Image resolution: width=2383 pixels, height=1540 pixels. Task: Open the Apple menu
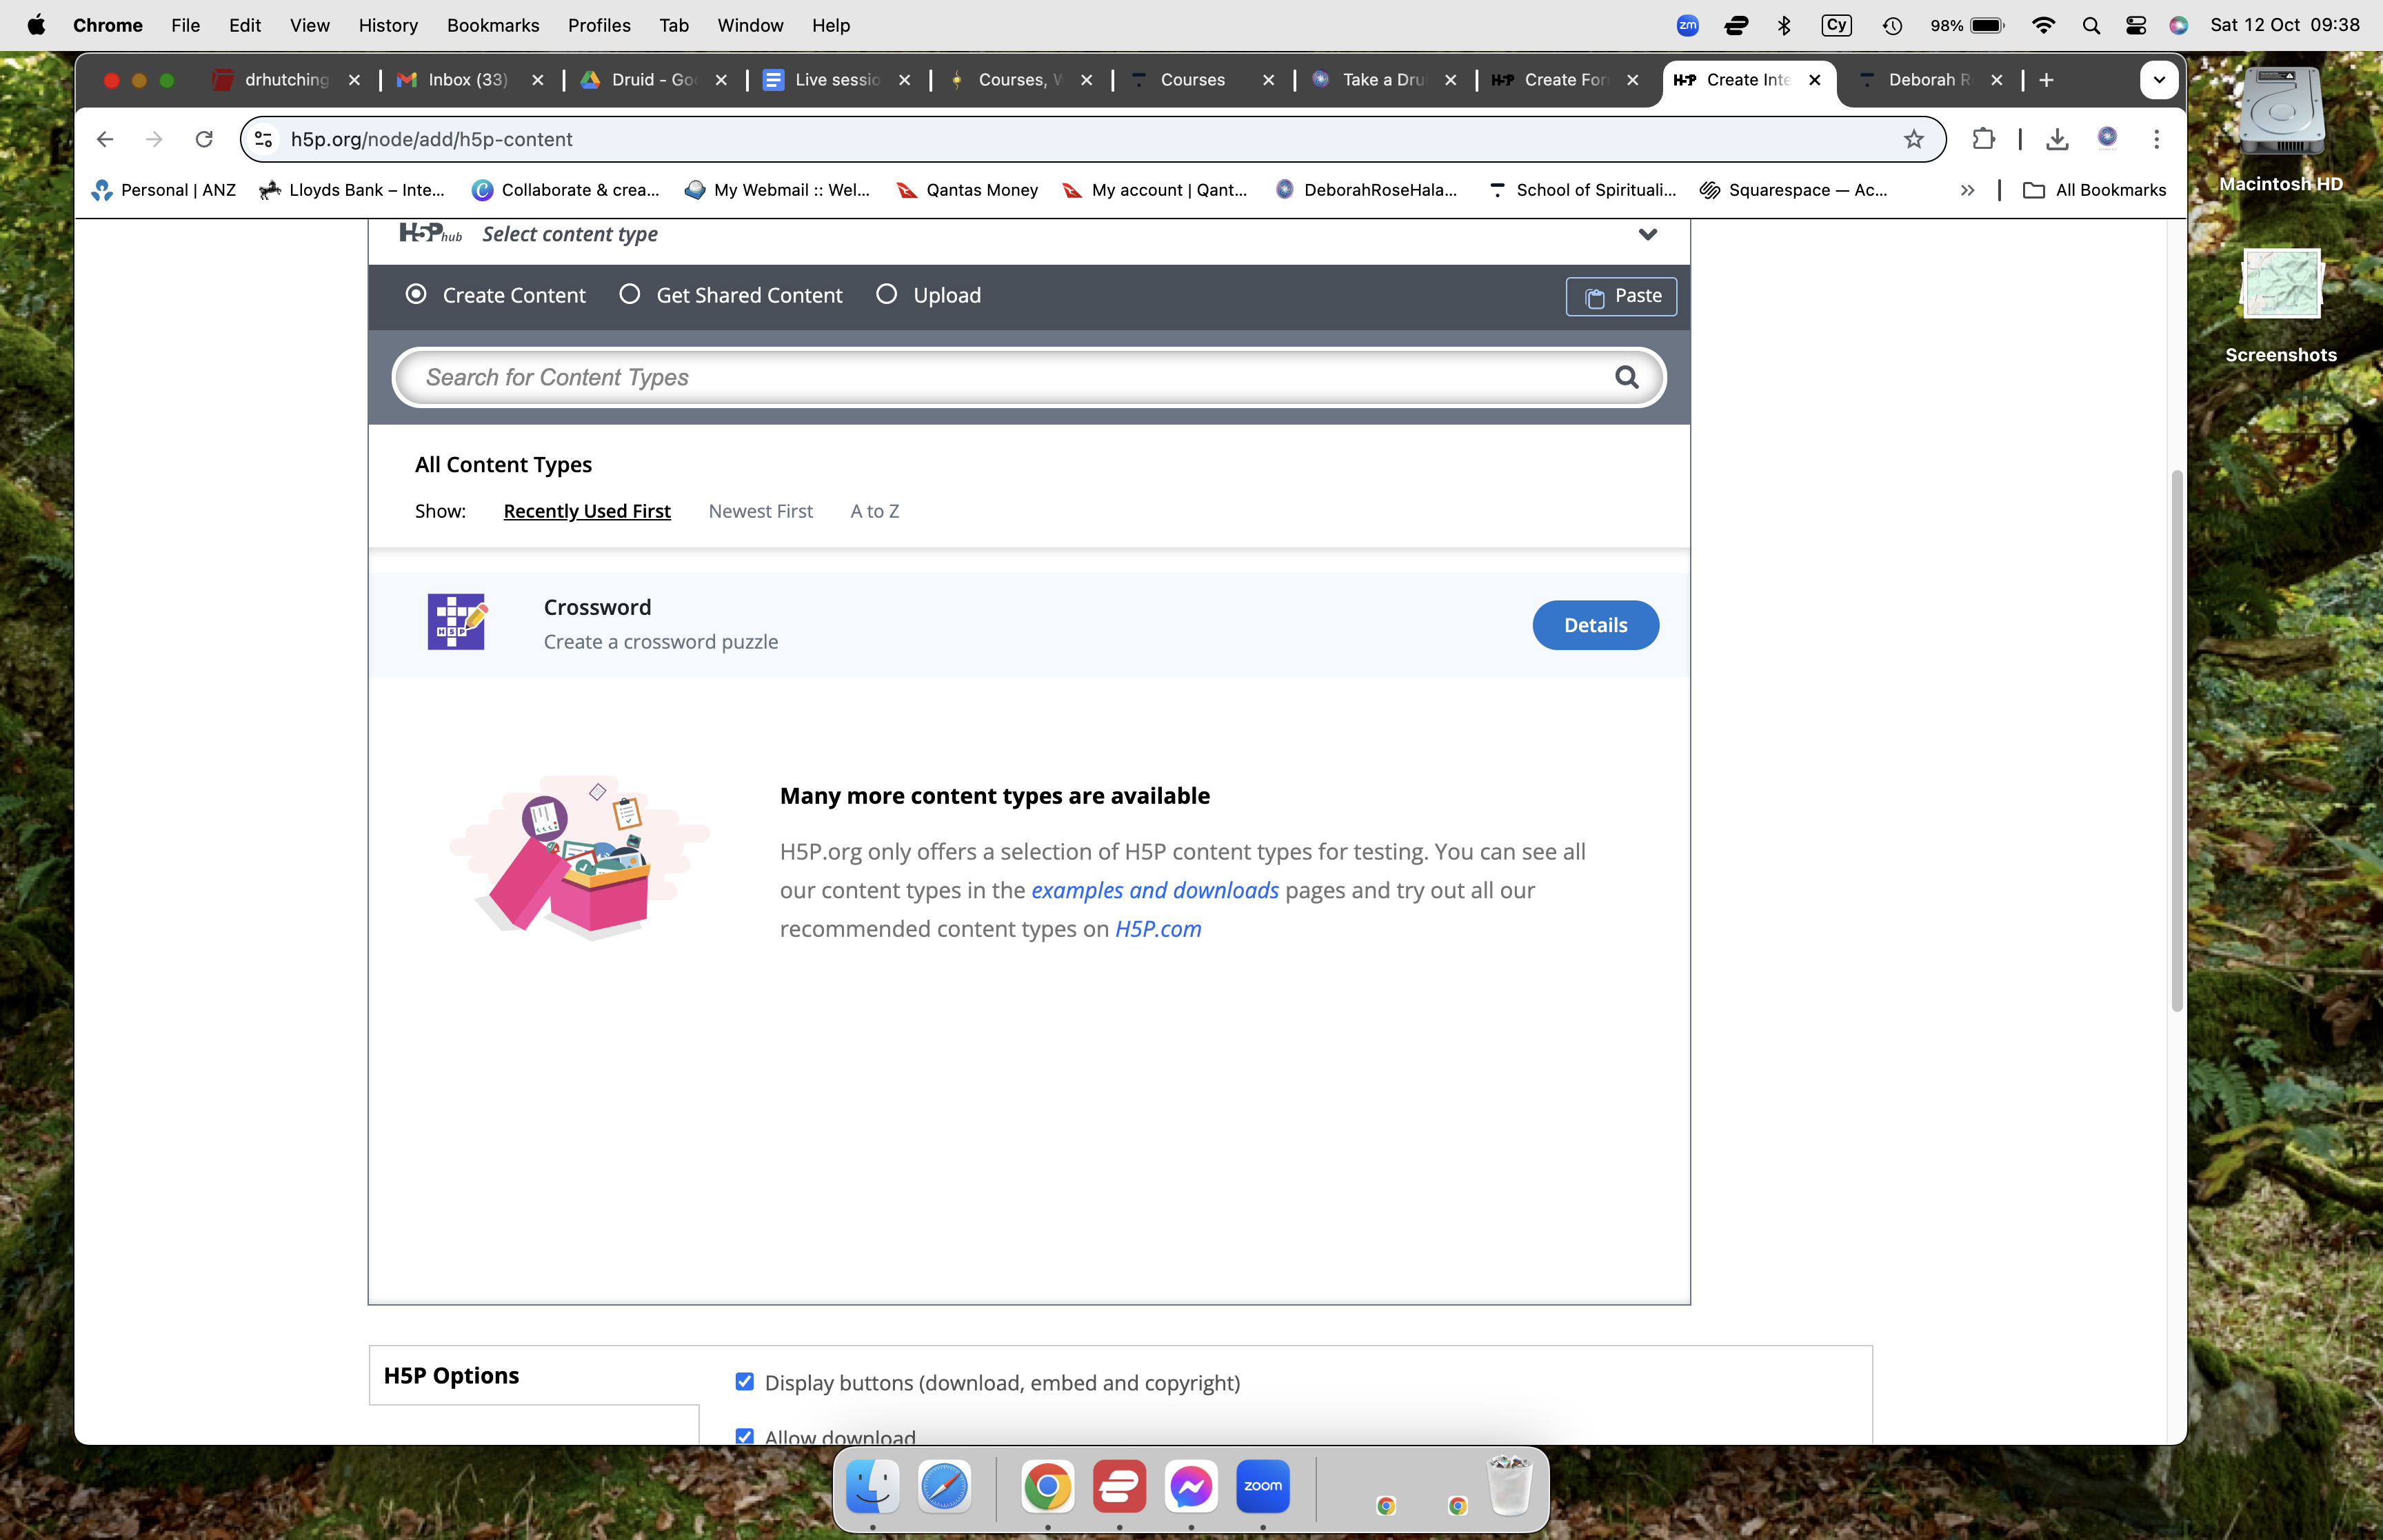tap(36, 25)
